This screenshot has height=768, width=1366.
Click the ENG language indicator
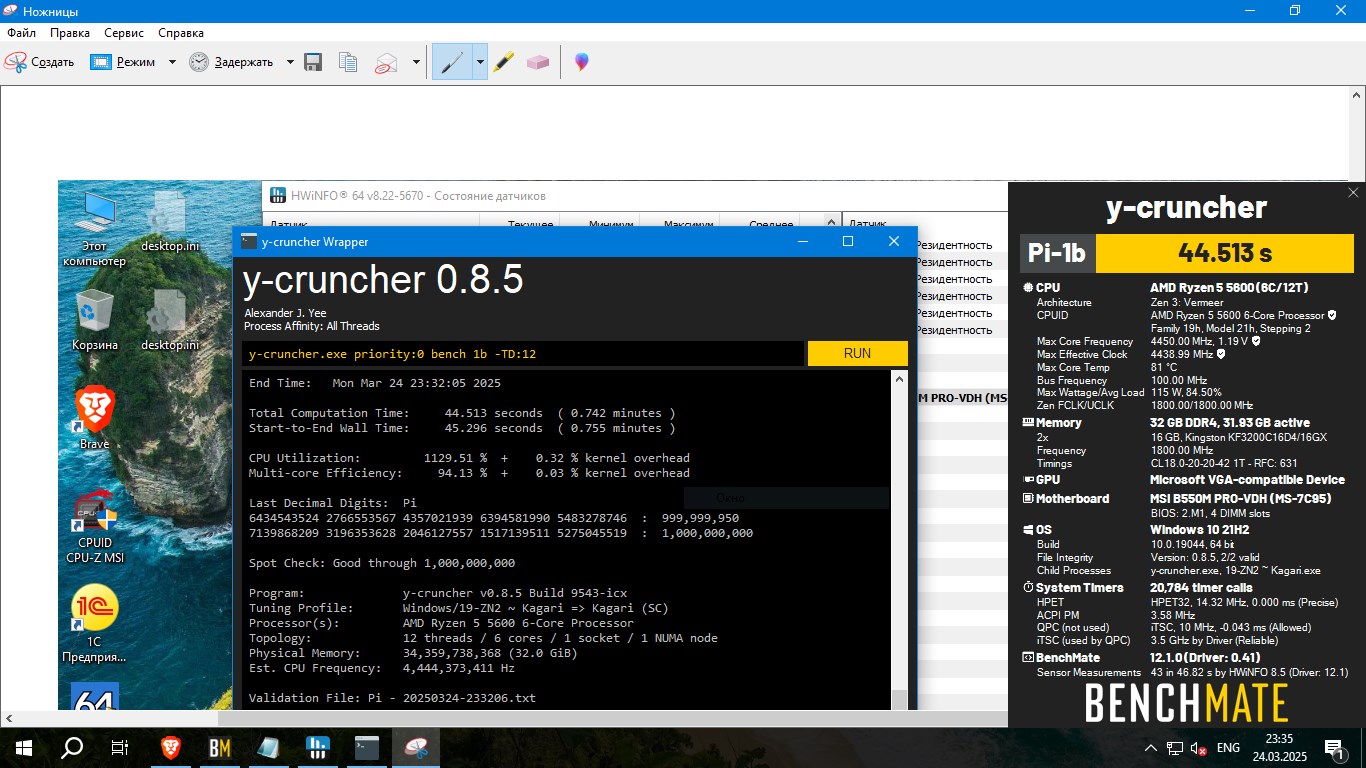(1228, 747)
